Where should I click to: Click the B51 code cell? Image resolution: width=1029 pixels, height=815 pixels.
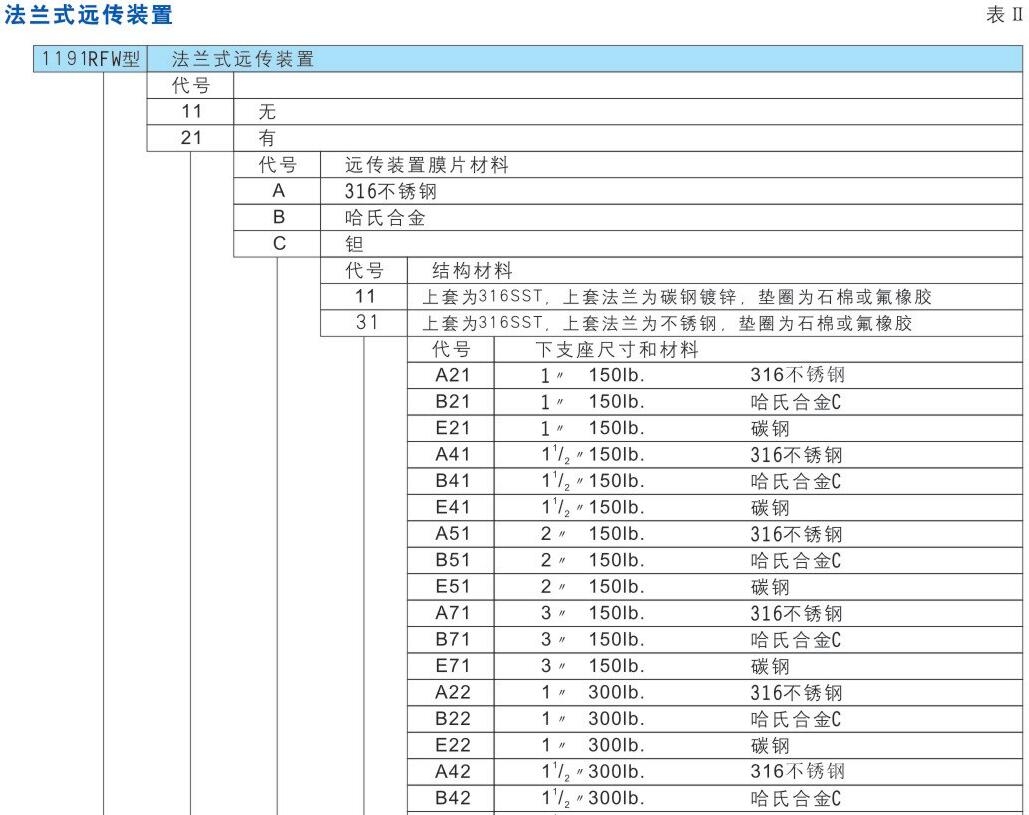tap(452, 561)
